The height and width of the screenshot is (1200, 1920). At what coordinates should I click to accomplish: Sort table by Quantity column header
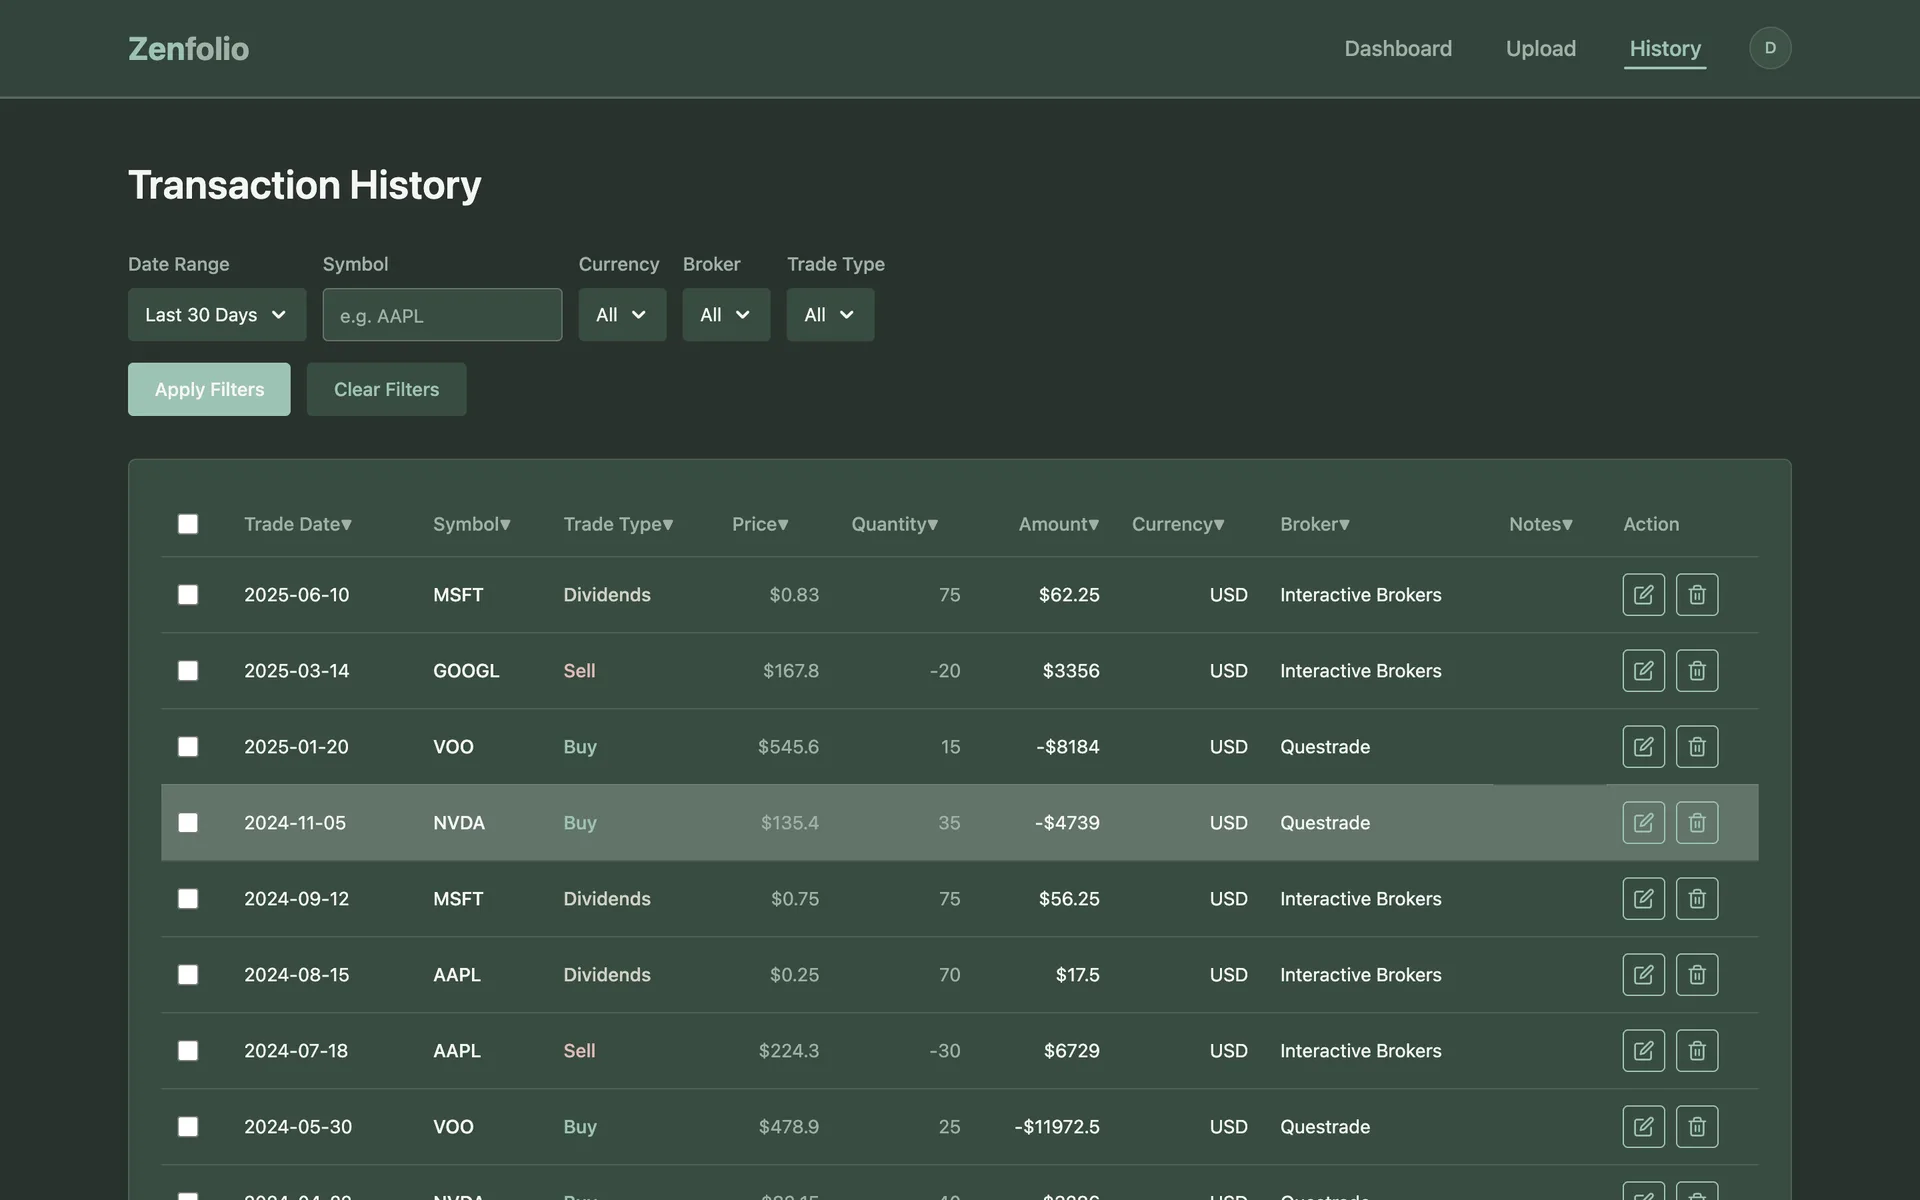(x=895, y=524)
